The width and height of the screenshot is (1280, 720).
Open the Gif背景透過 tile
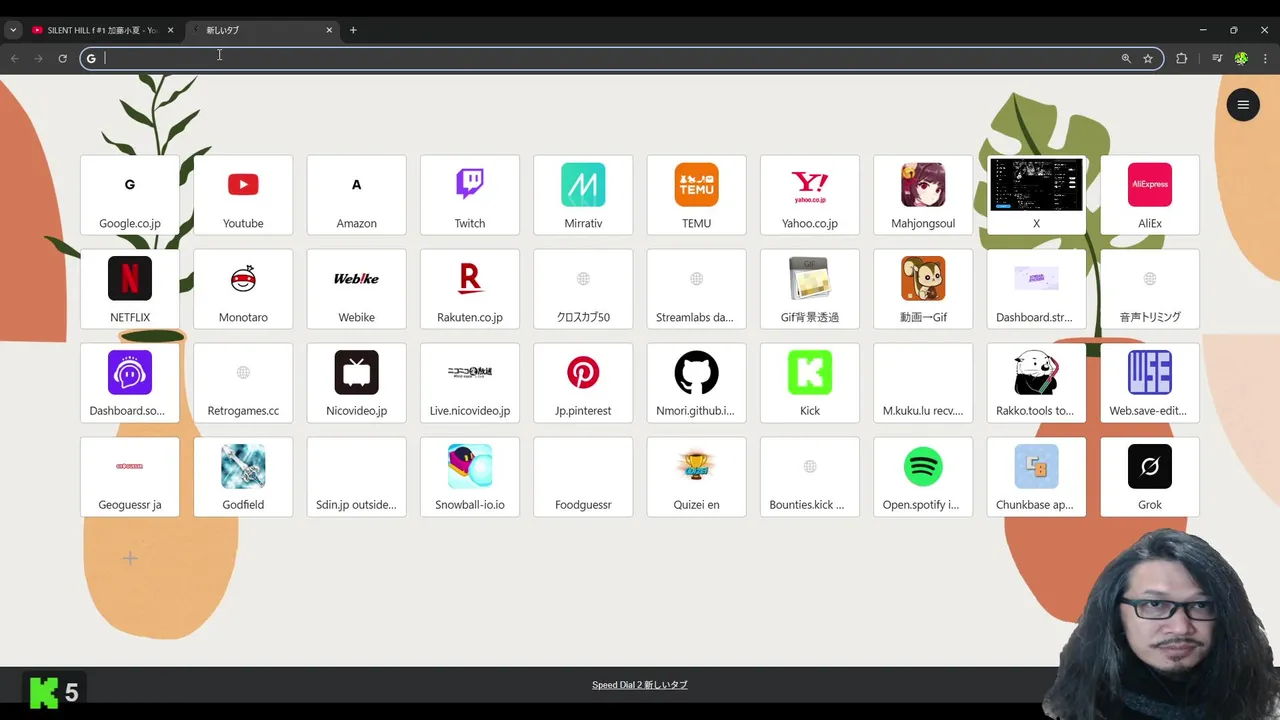tap(810, 289)
